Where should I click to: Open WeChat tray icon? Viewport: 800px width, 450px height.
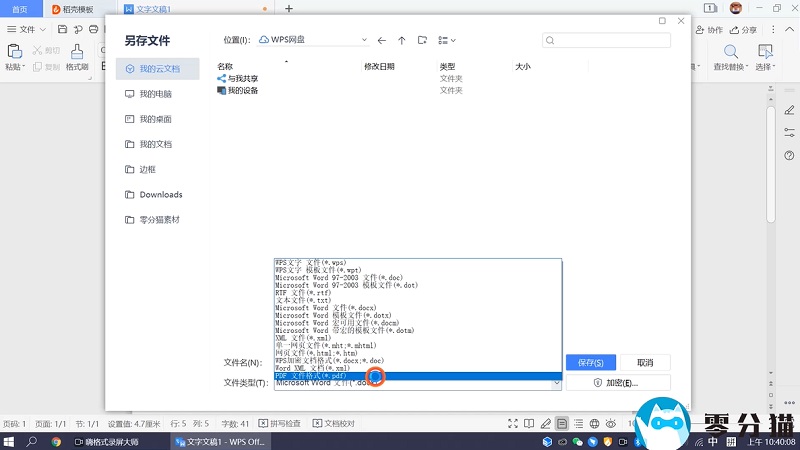[x=578, y=442]
